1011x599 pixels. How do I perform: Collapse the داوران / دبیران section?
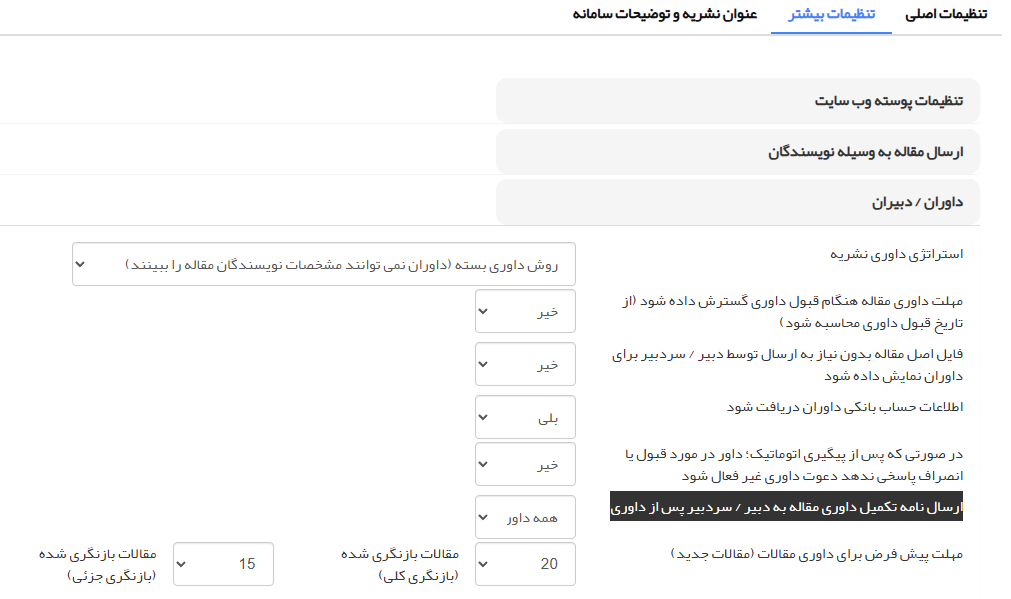[738, 203]
